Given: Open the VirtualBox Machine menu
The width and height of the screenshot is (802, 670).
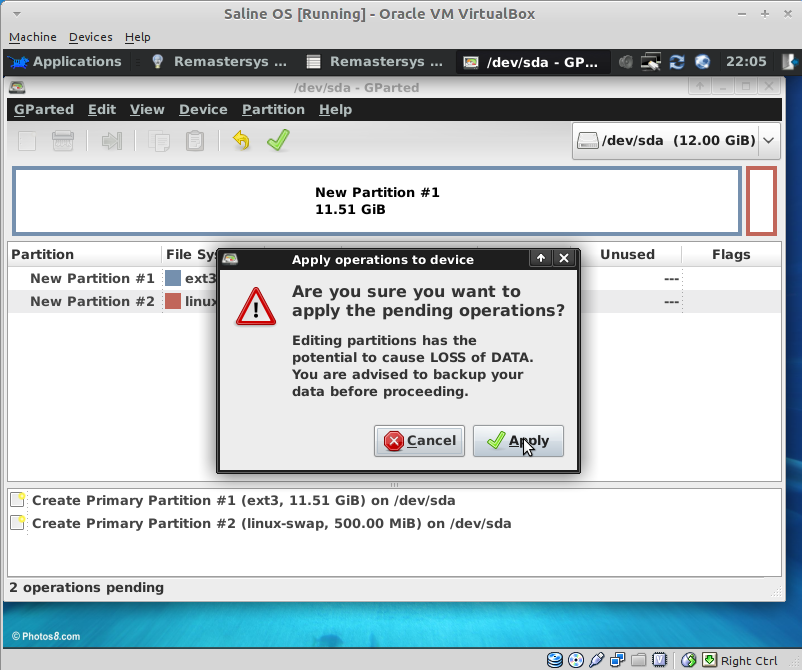Looking at the screenshot, I should coord(33,37).
